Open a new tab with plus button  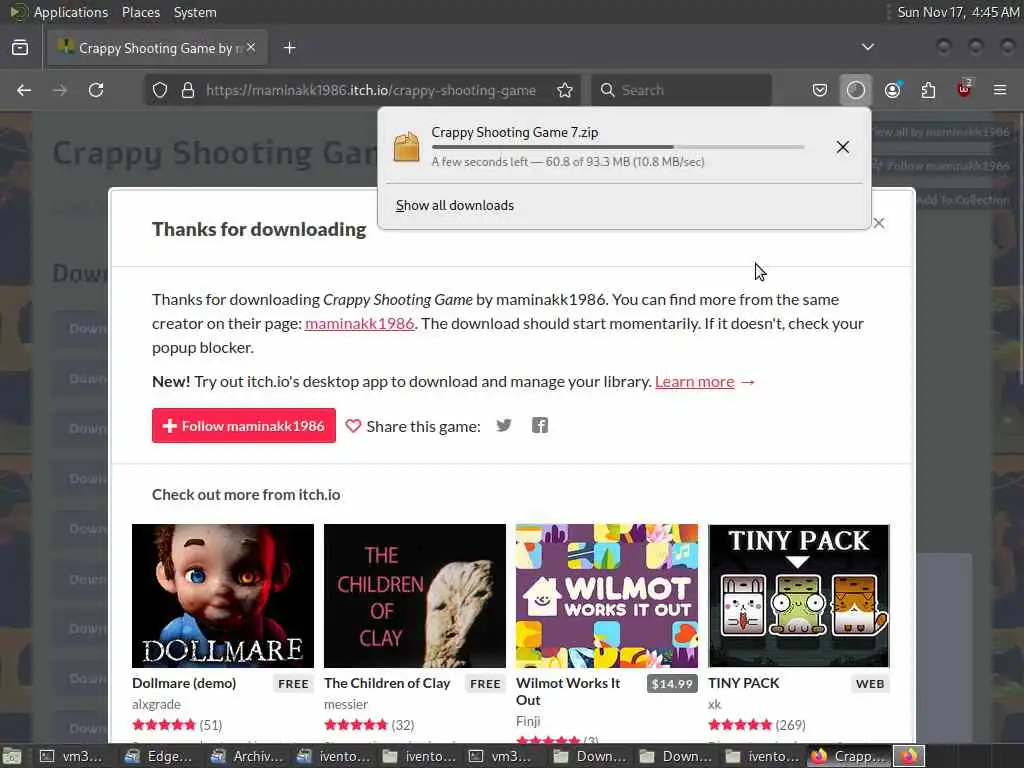pyautogui.click(x=290, y=48)
